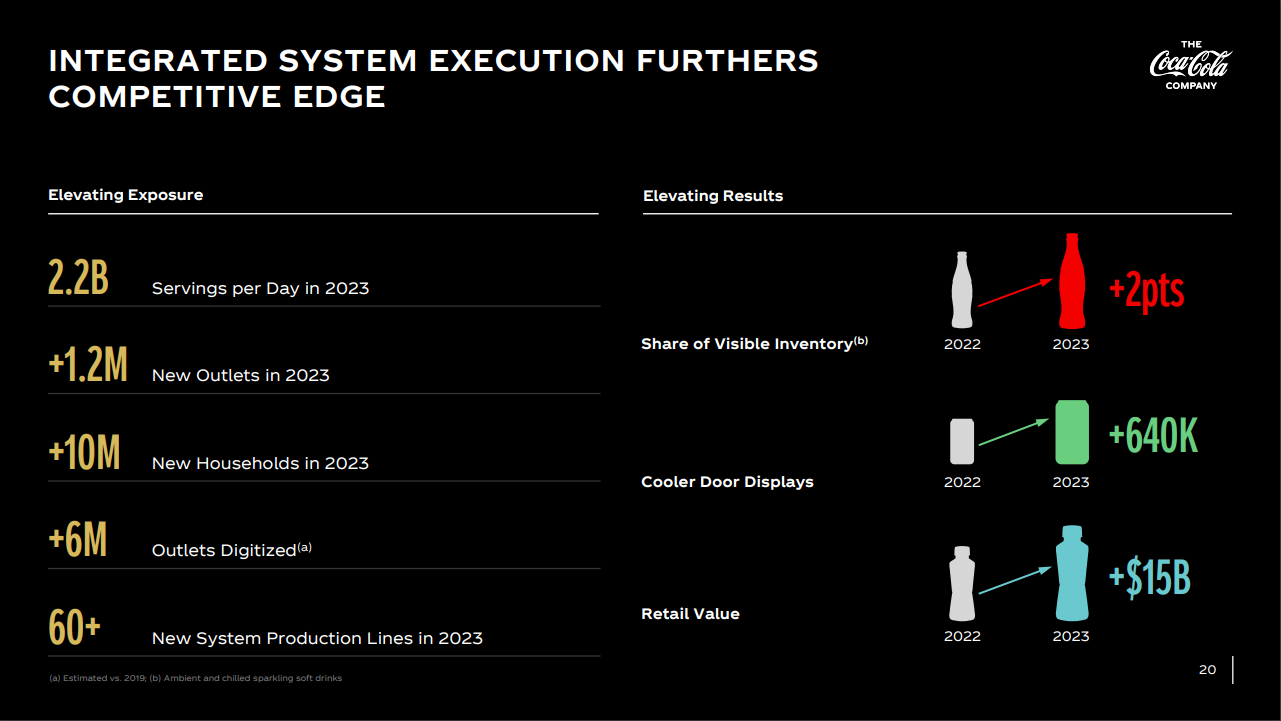Select the slide title text
Image resolution: width=1281 pixels, height=721 pixels.
433,78
